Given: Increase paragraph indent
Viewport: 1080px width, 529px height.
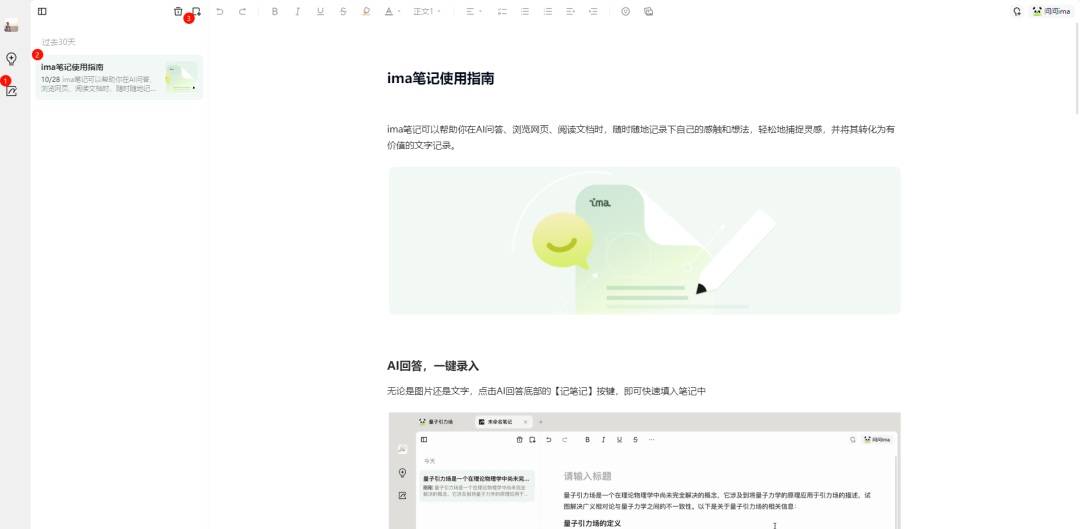Looking at the screenshot, I should pos(593,12).
